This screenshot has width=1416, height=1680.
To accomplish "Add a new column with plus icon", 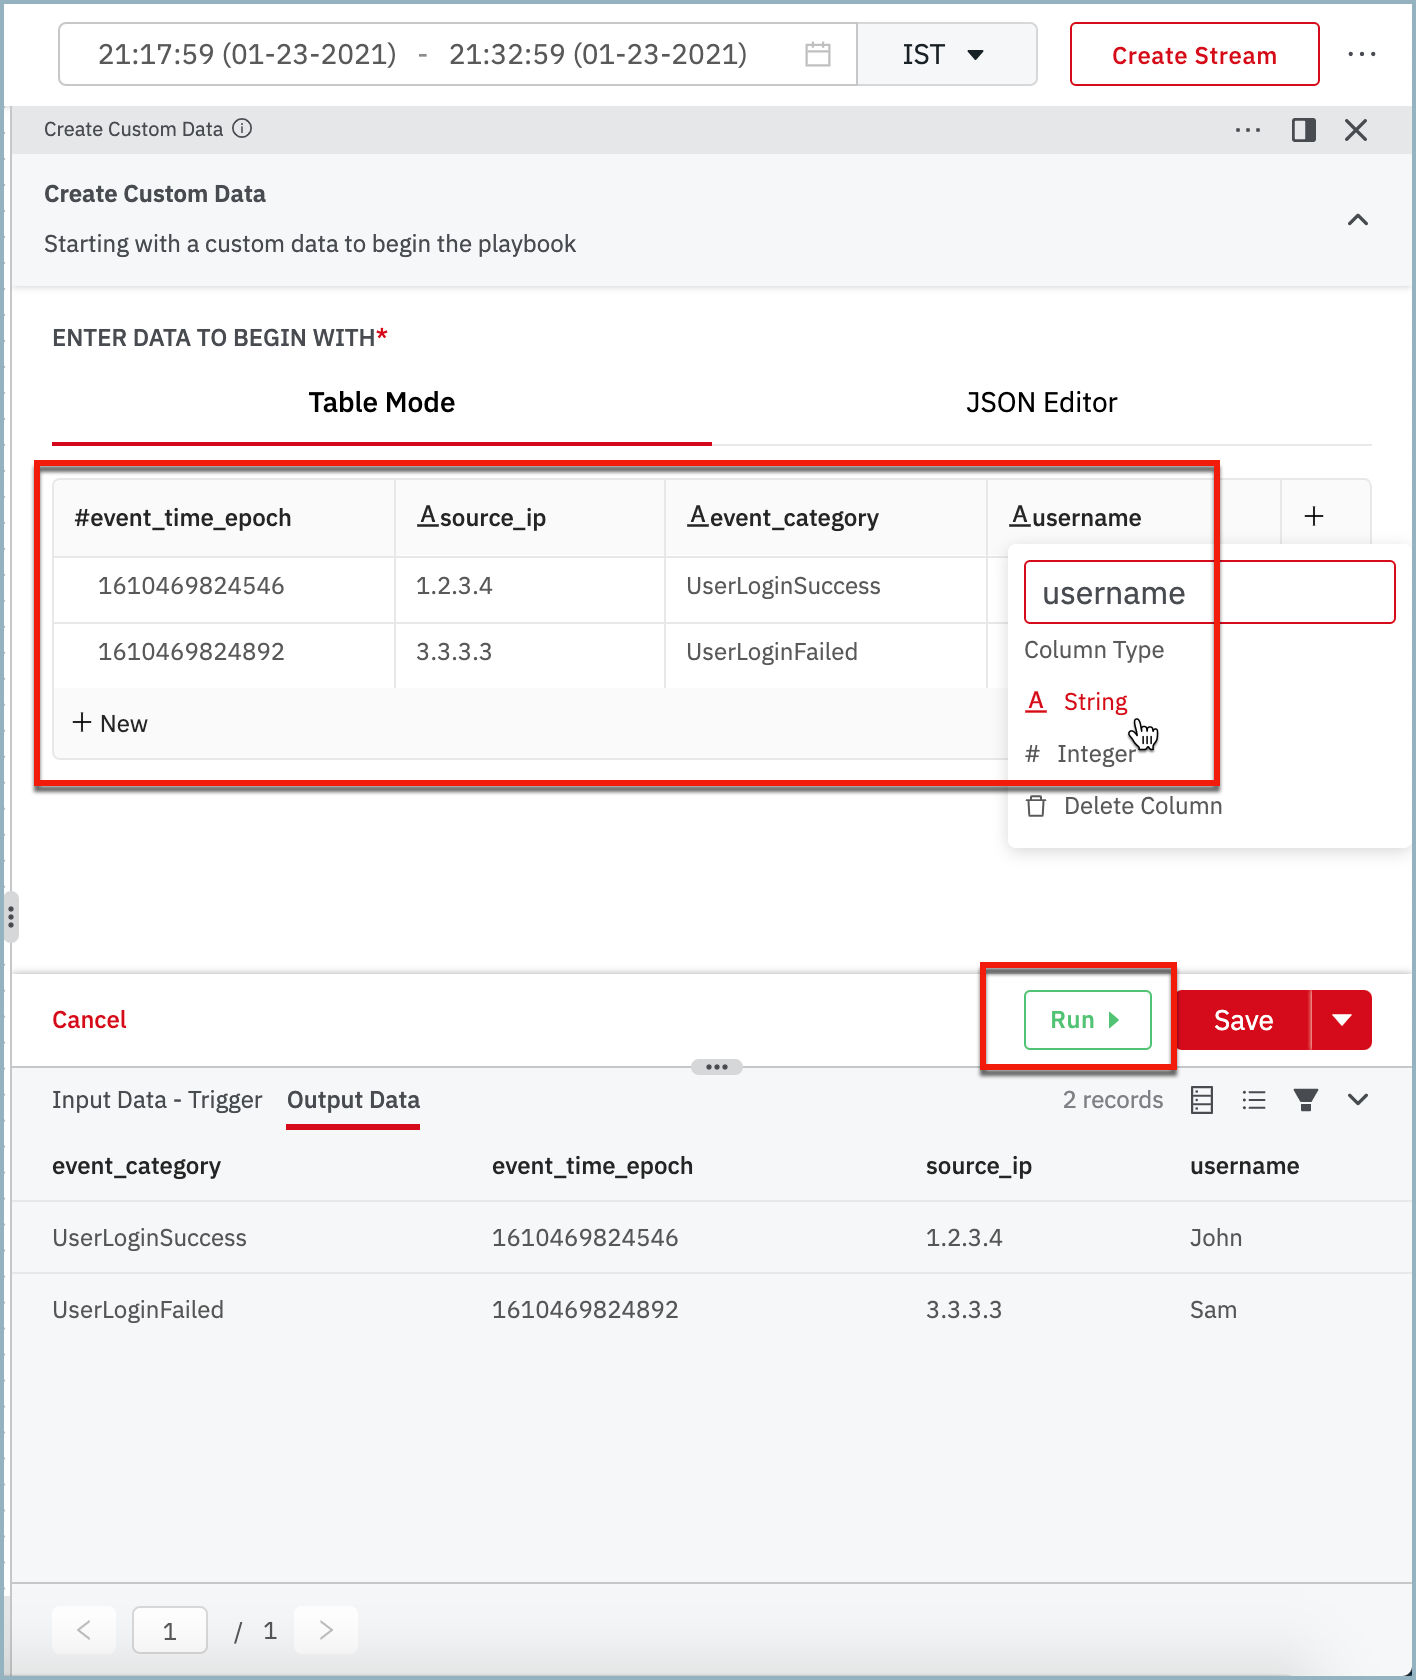I will [x=1314, y=516].
